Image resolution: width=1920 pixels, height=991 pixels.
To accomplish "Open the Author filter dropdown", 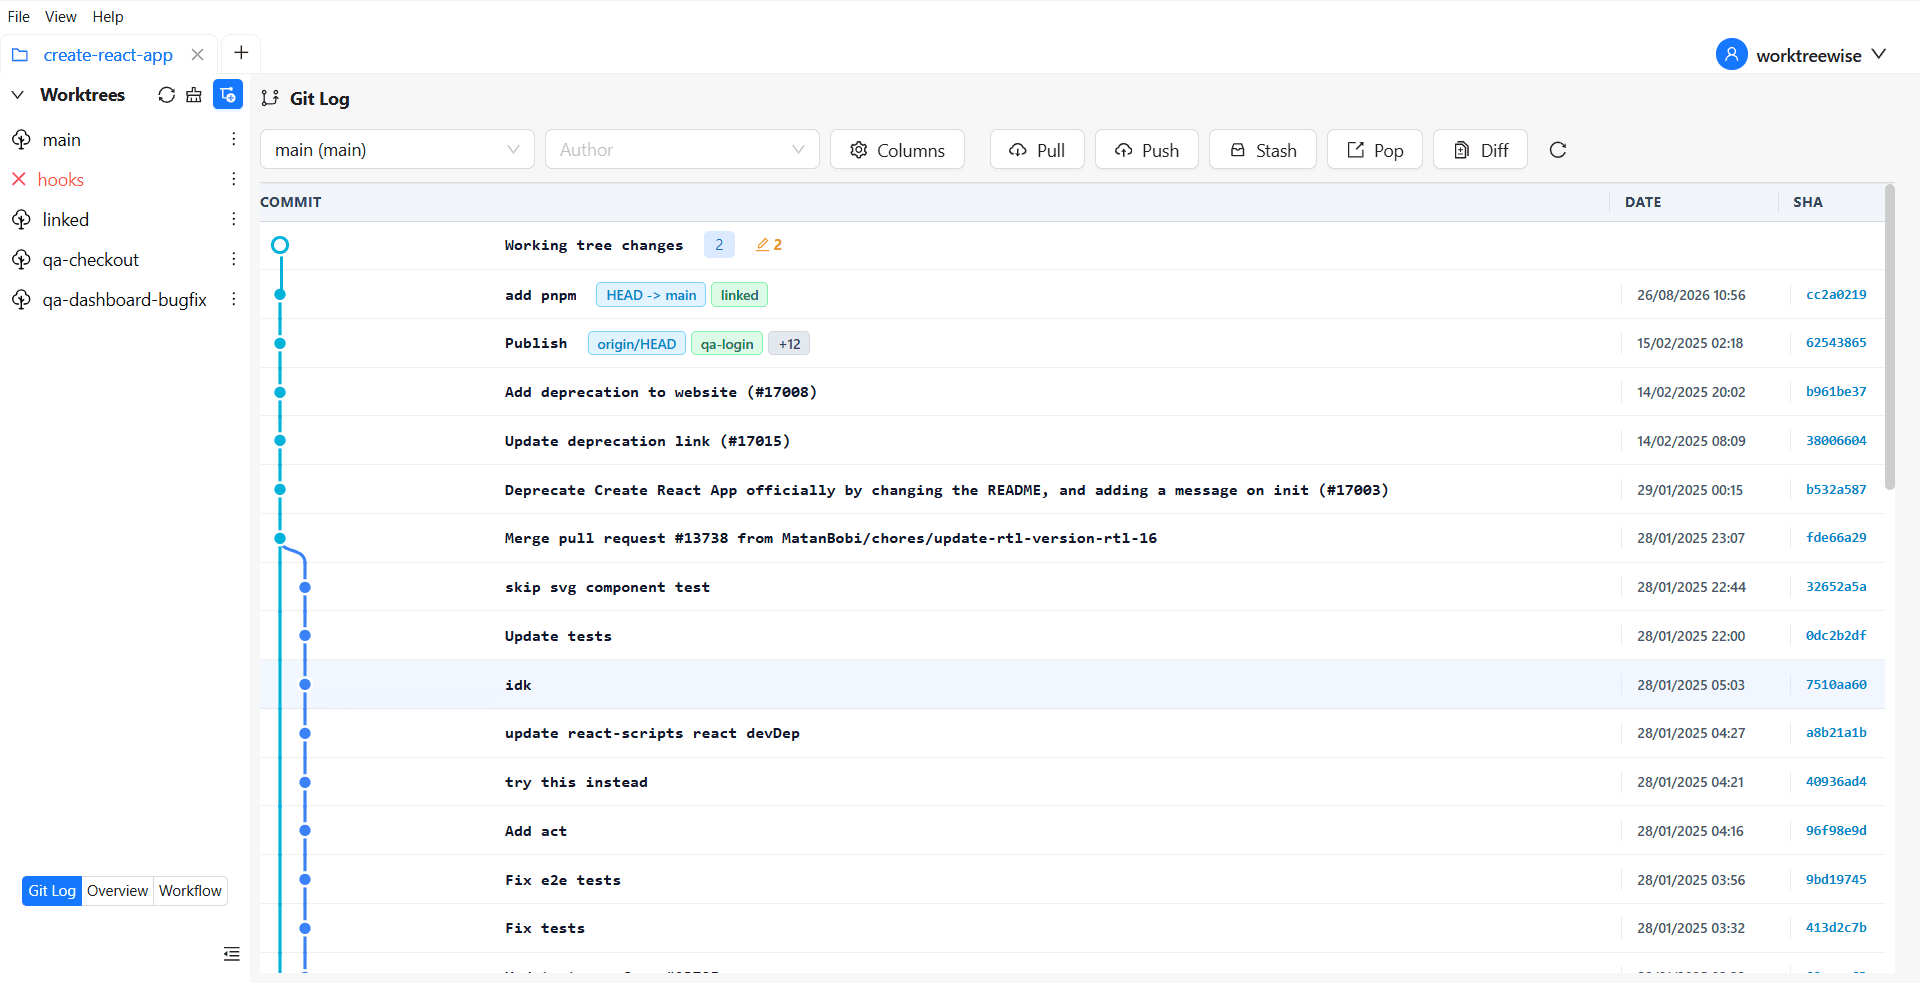I will 682,150.
